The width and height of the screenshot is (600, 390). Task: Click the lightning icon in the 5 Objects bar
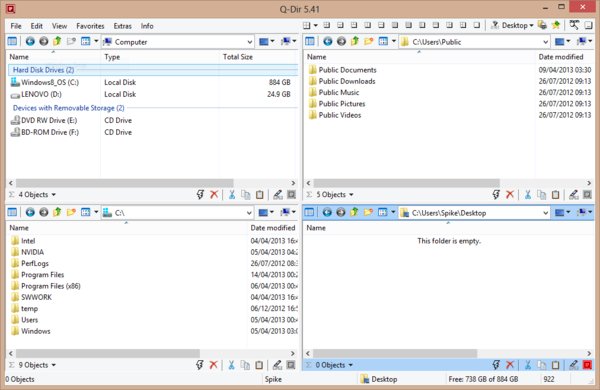[x=496, y=194]
